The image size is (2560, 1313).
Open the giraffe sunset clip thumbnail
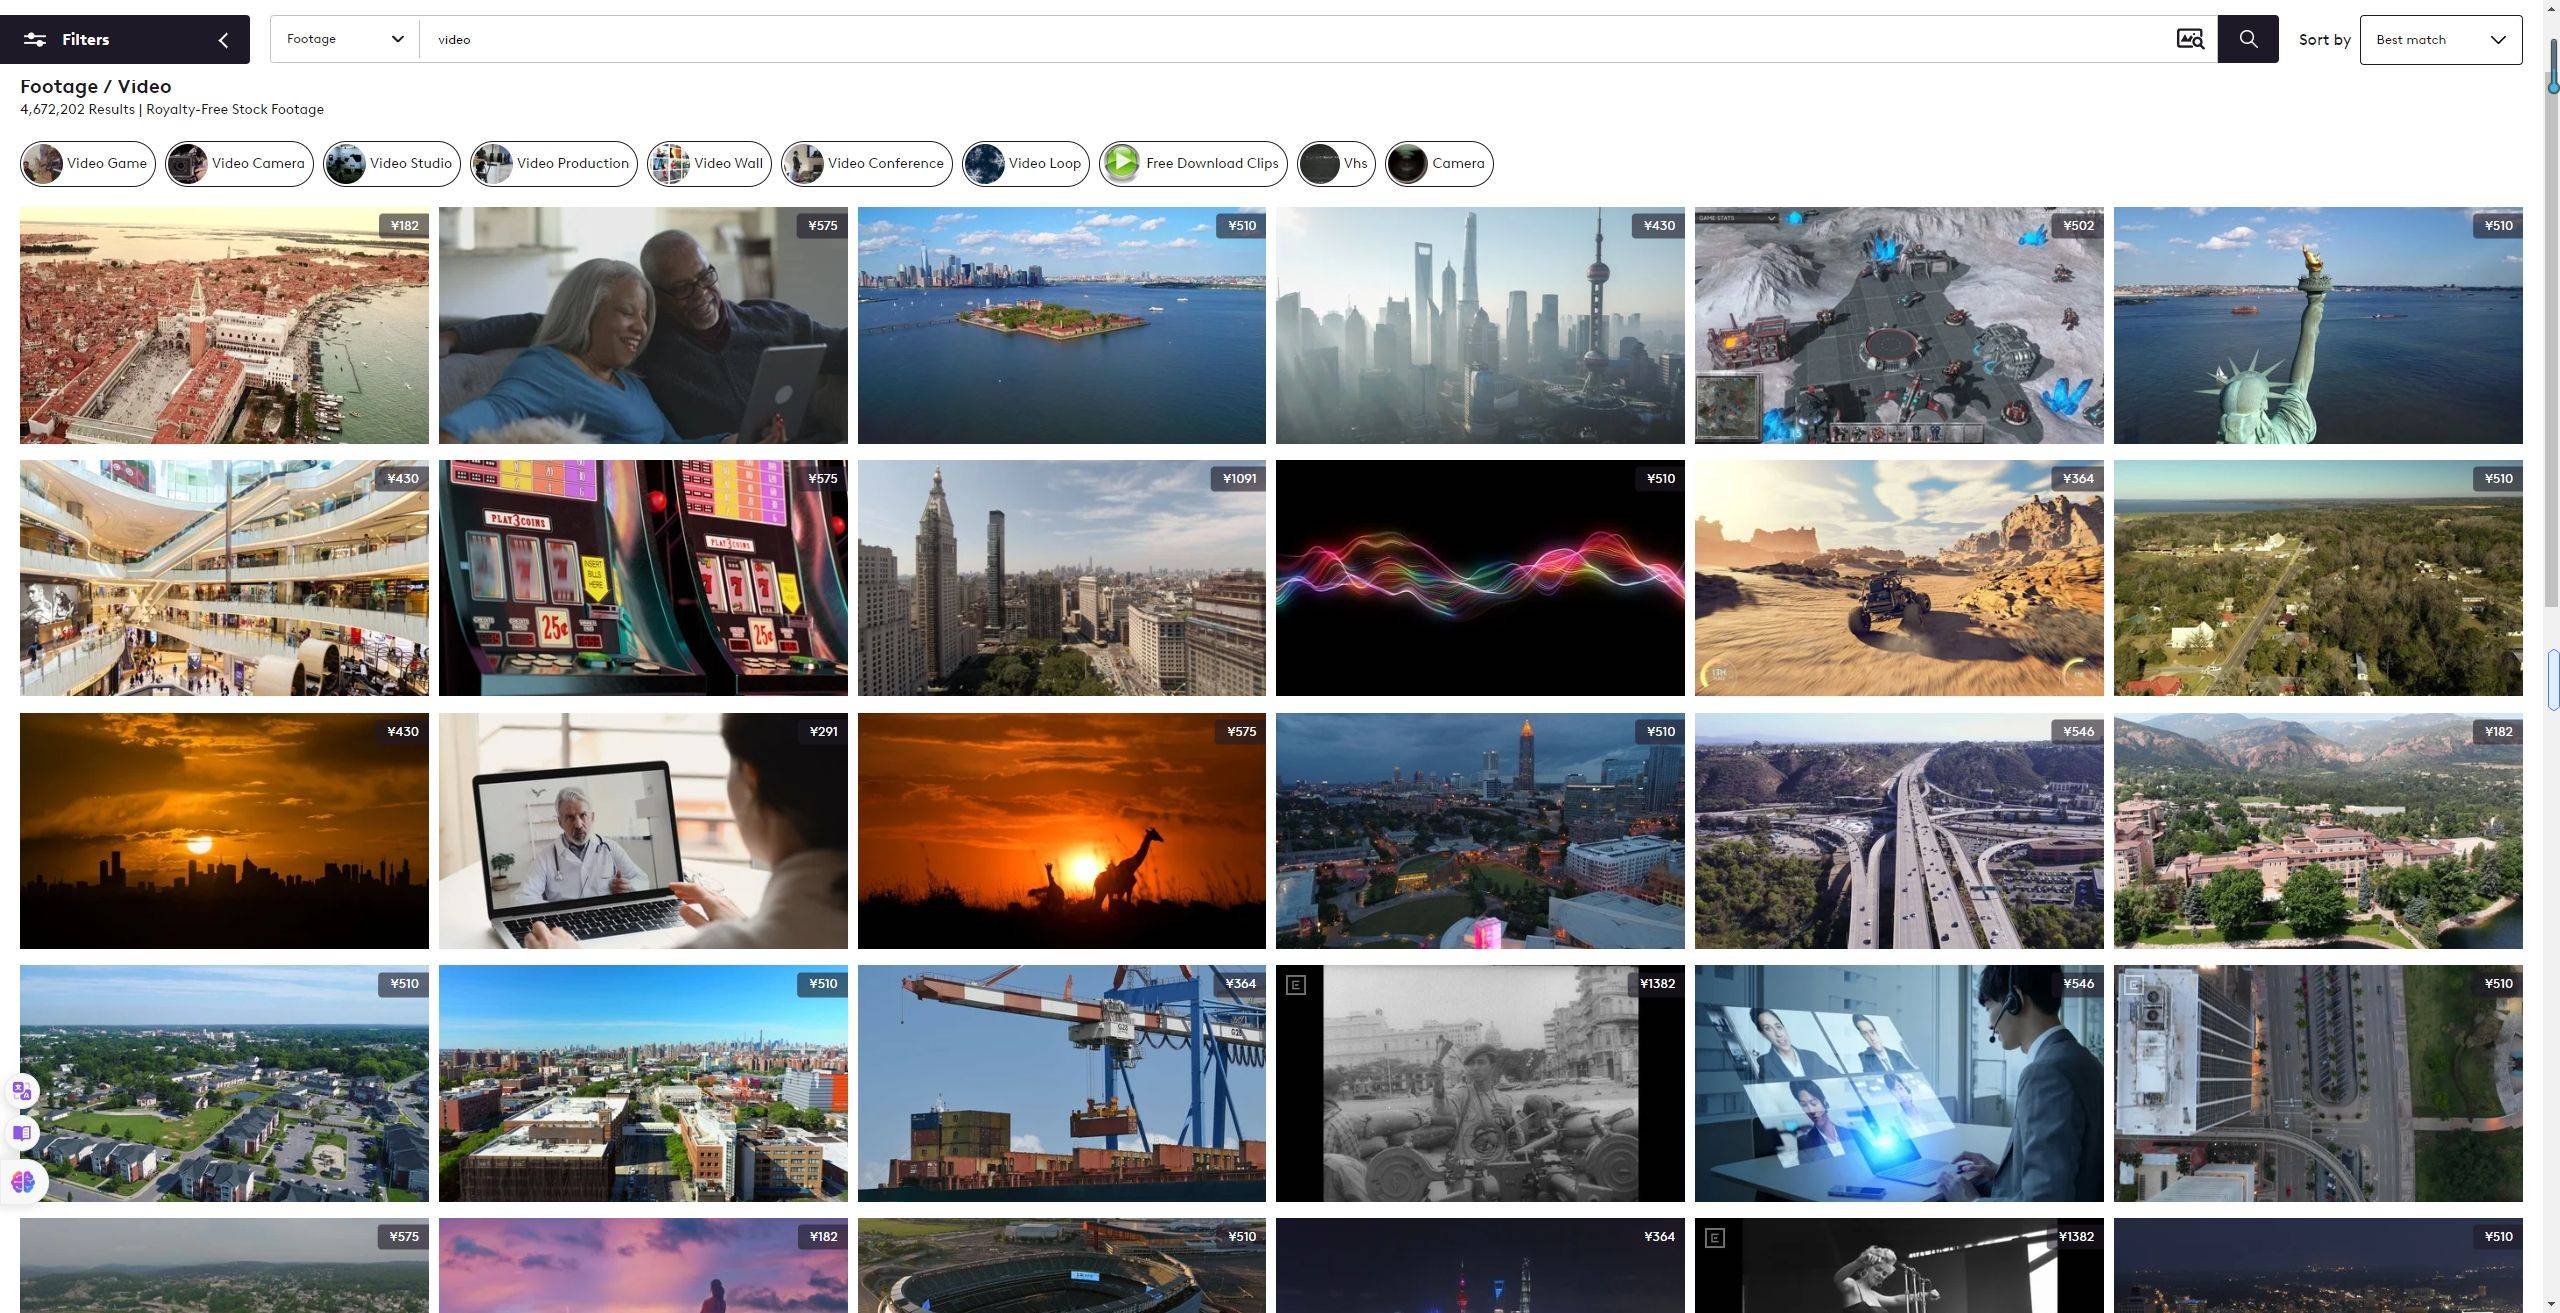pyautogui.click(x=1061, y=831)
